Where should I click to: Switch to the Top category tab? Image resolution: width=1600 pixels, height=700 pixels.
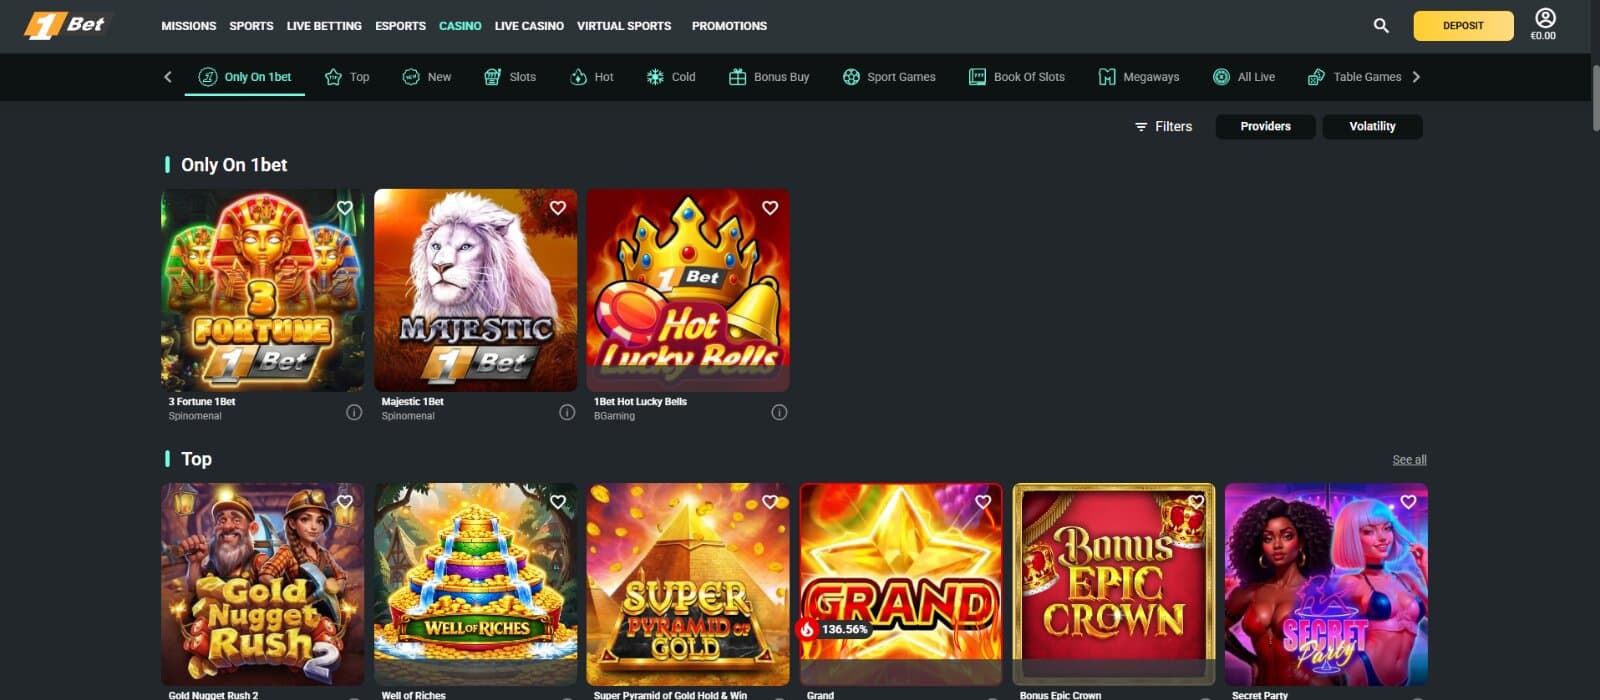[x=347, y=77]
